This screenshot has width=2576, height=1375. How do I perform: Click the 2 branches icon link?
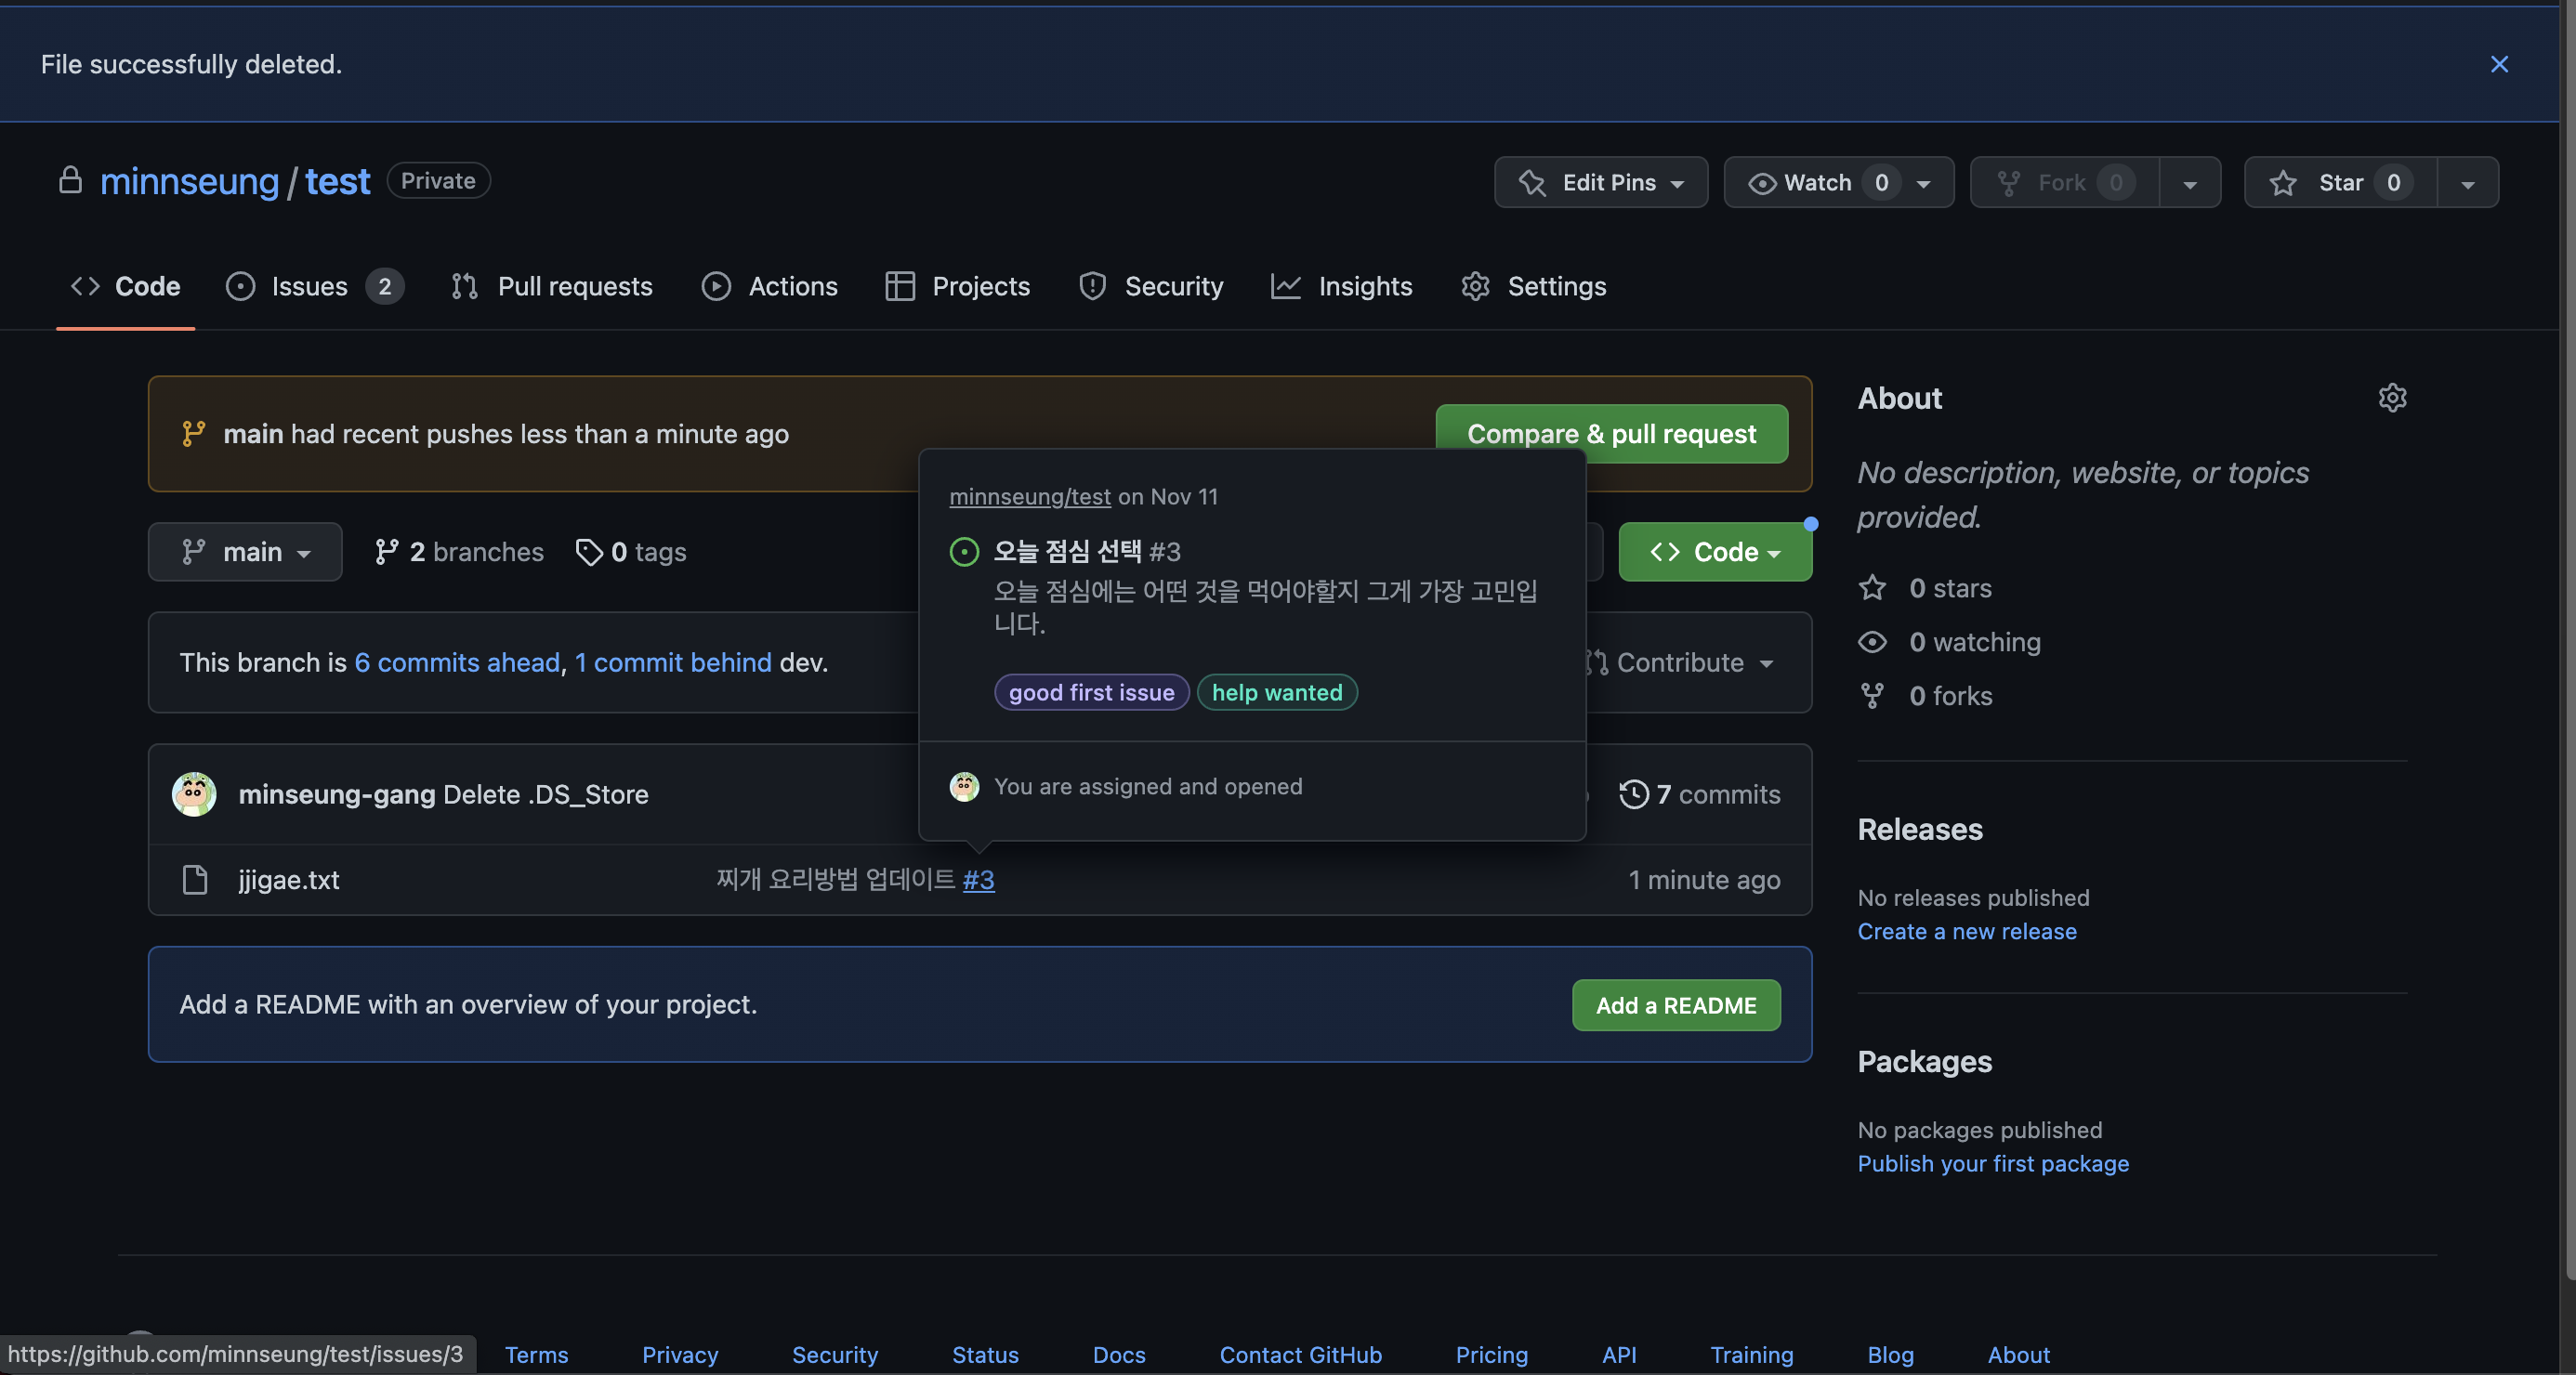click(387, 552)
